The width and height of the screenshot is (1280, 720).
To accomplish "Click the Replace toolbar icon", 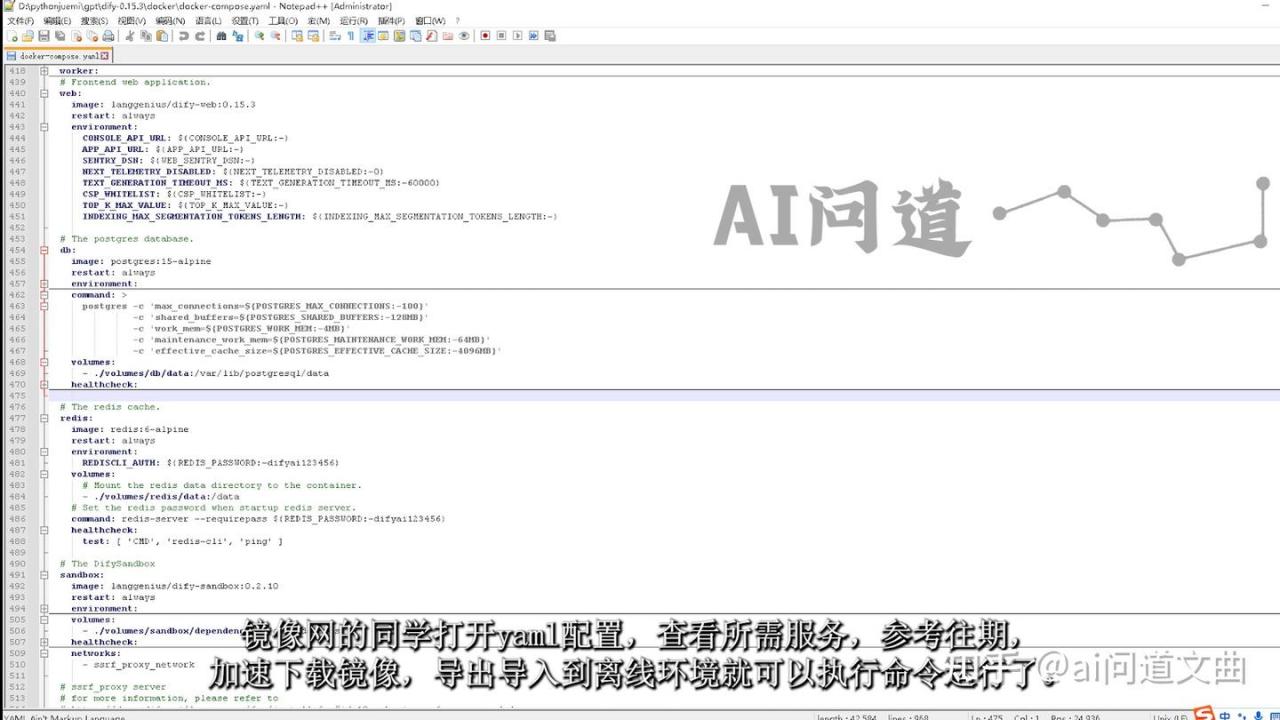I will [x=237, y=36].
